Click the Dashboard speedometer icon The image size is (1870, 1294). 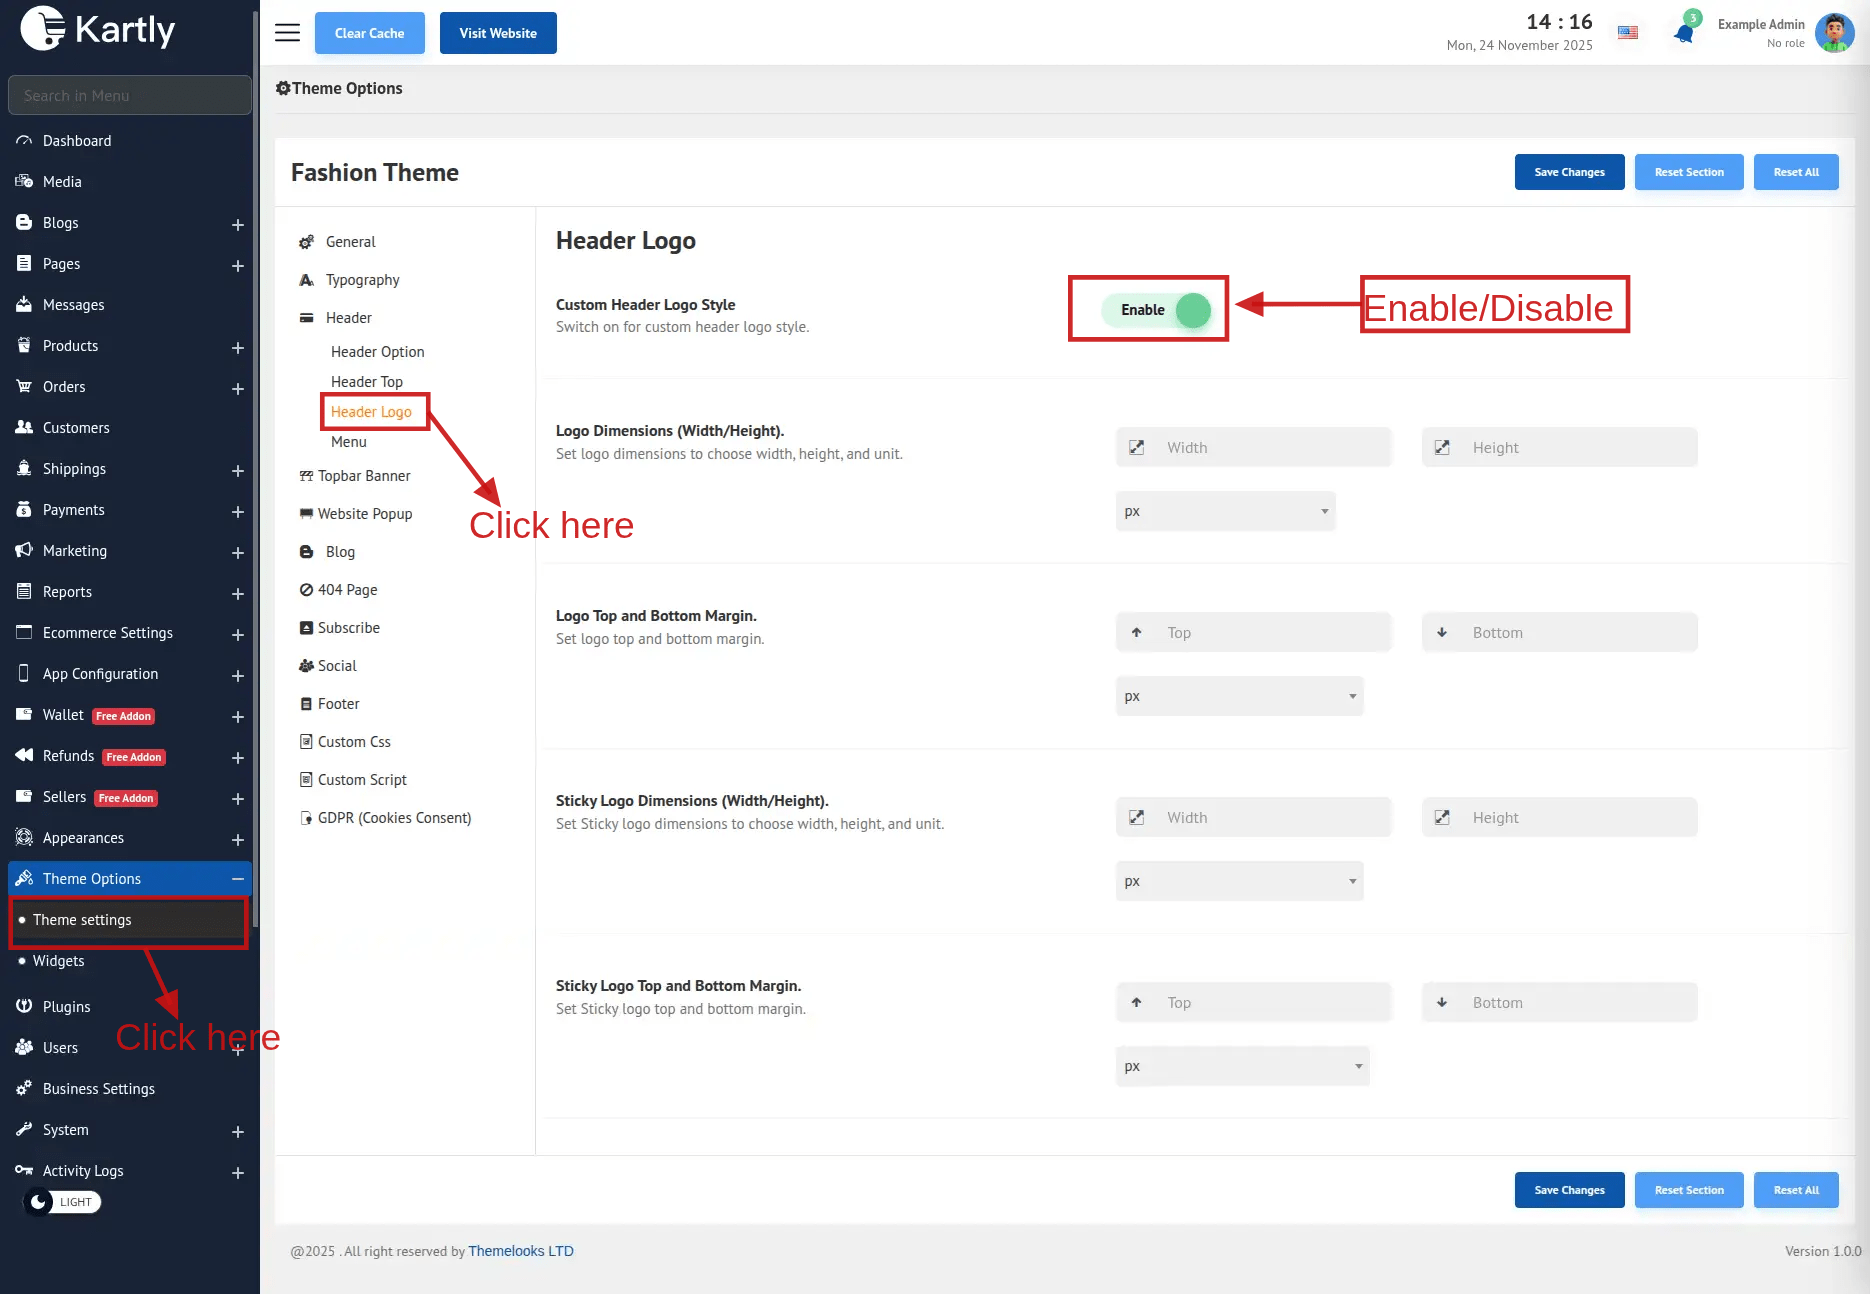[24, 141]
